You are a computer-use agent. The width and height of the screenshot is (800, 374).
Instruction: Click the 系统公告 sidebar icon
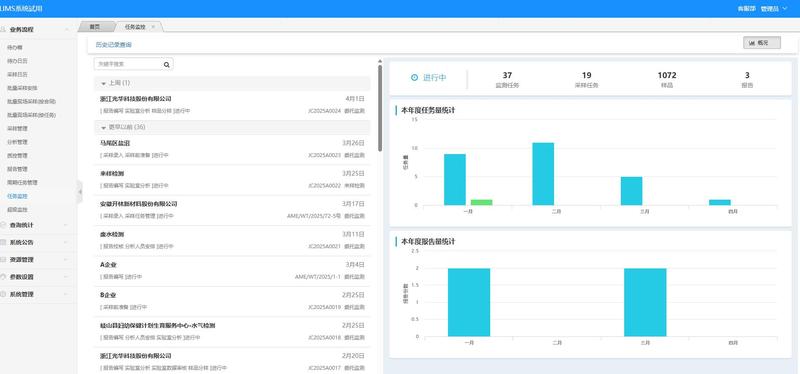pos(4,242)
